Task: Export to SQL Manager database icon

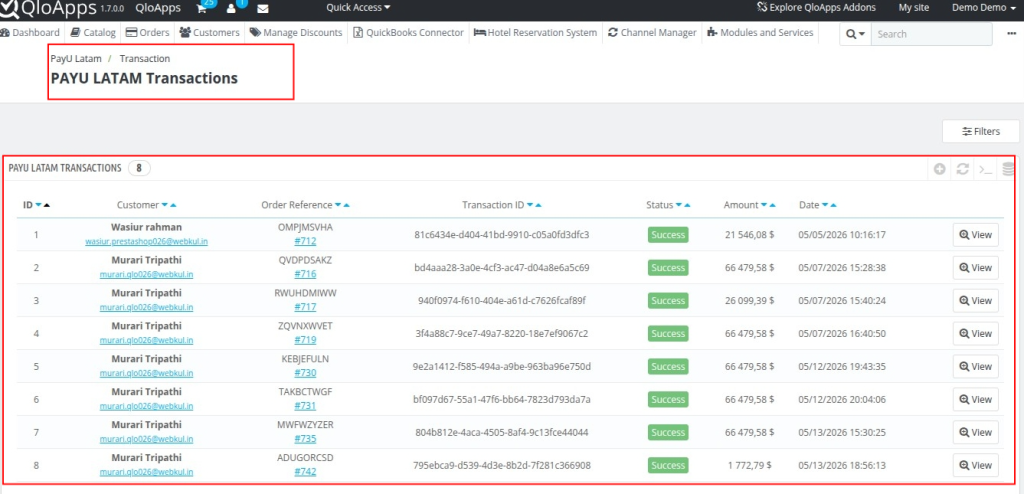Action: click(1008, 169)
